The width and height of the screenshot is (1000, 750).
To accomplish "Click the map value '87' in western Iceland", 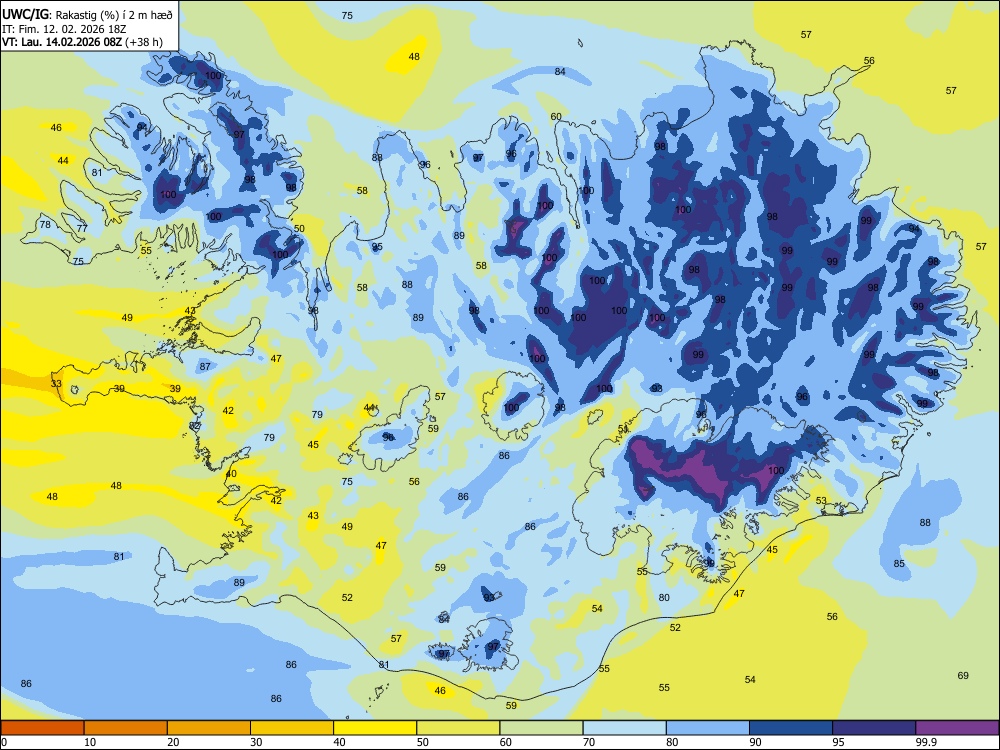I will click(x=205, y=367).
